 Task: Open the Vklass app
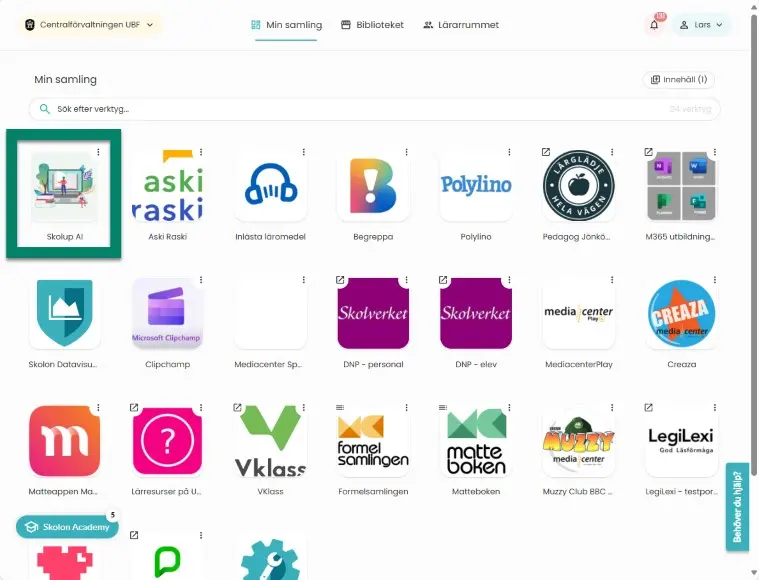click(x=270, y=442)
